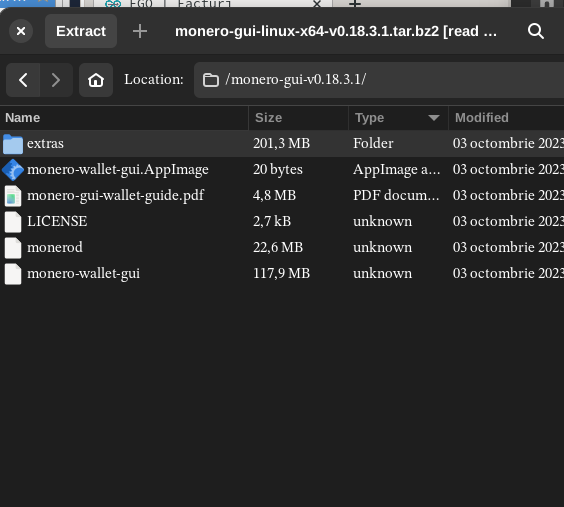Click the Folder type cell
Viewport: 564px width, 507px height.
373,143
